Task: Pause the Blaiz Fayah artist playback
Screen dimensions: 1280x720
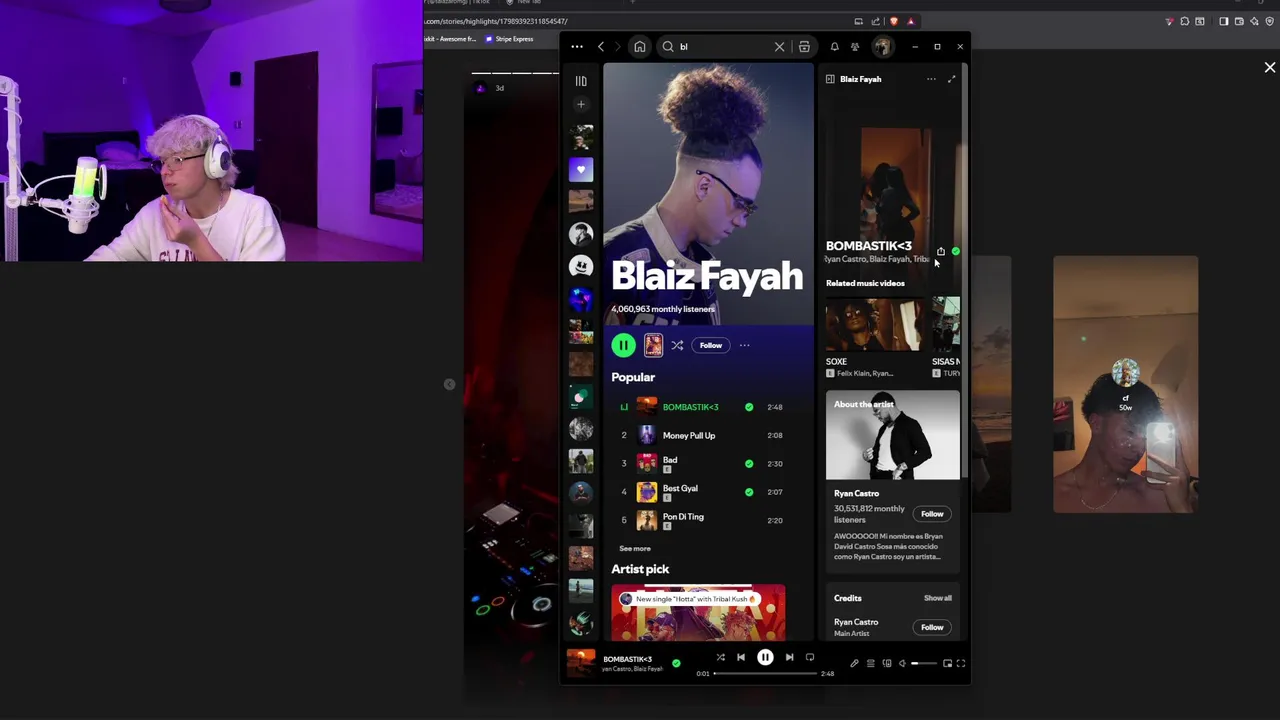Action: (x=623, y=345)
